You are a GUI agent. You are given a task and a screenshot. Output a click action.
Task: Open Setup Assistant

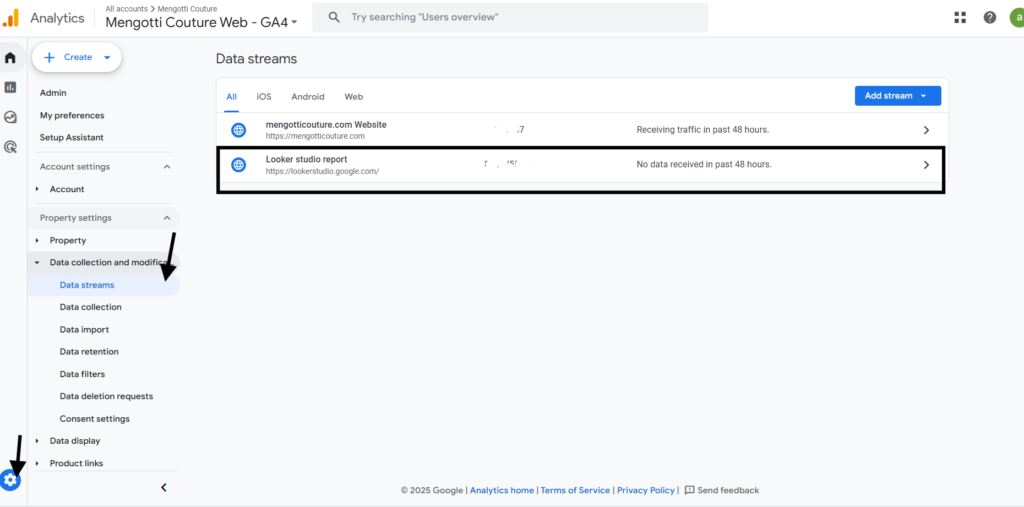[71, 137]
